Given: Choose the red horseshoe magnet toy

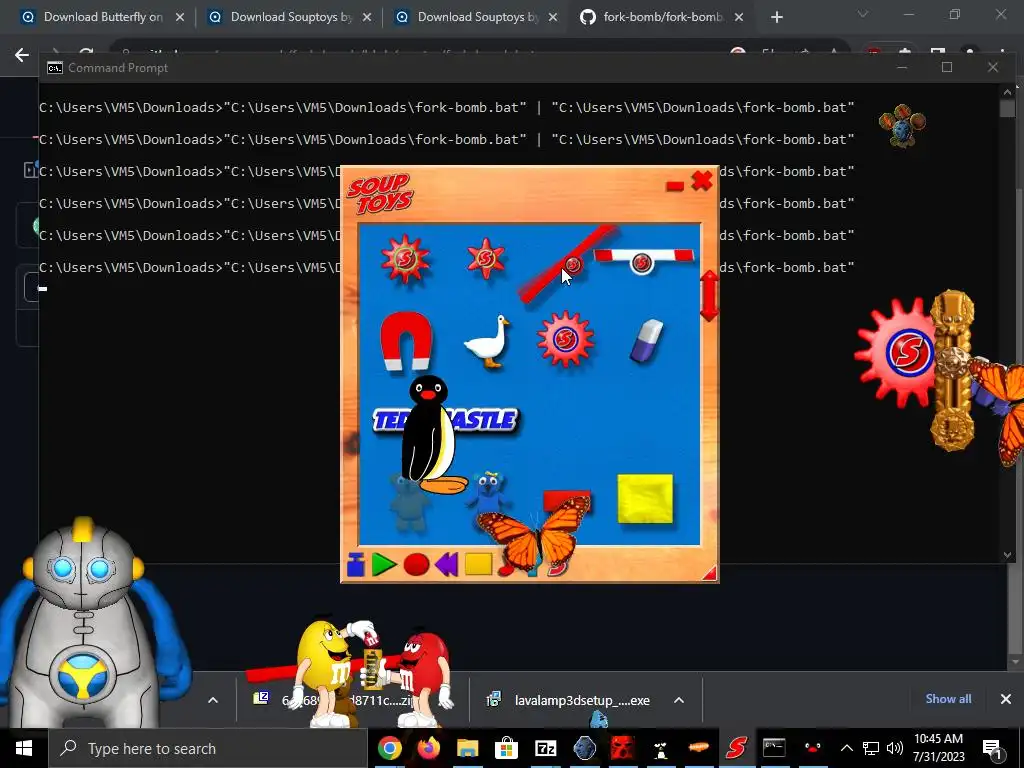Looking at the screenshot, I should point(406,340).
